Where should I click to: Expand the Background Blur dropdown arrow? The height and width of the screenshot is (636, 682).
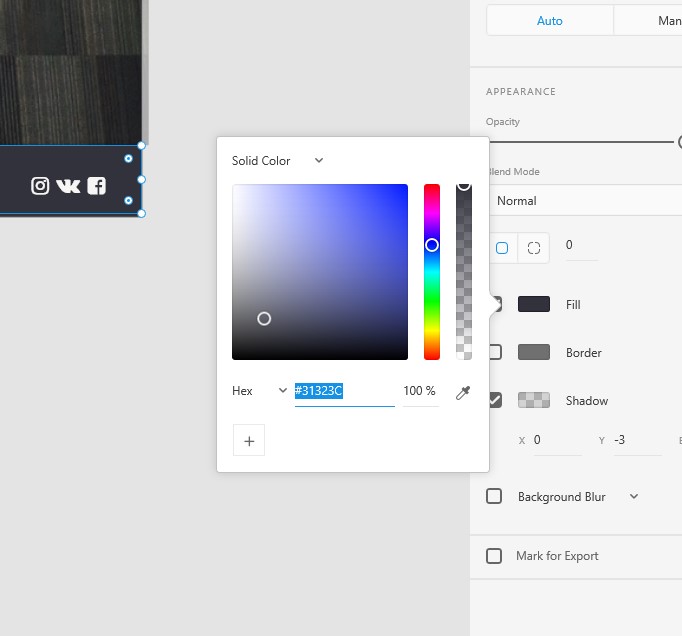click(634, 496)
